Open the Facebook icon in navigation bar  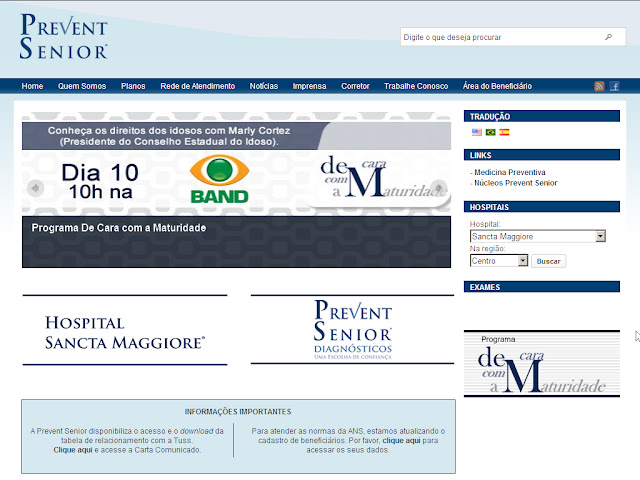pyautogui.click(x=615, y=86)
